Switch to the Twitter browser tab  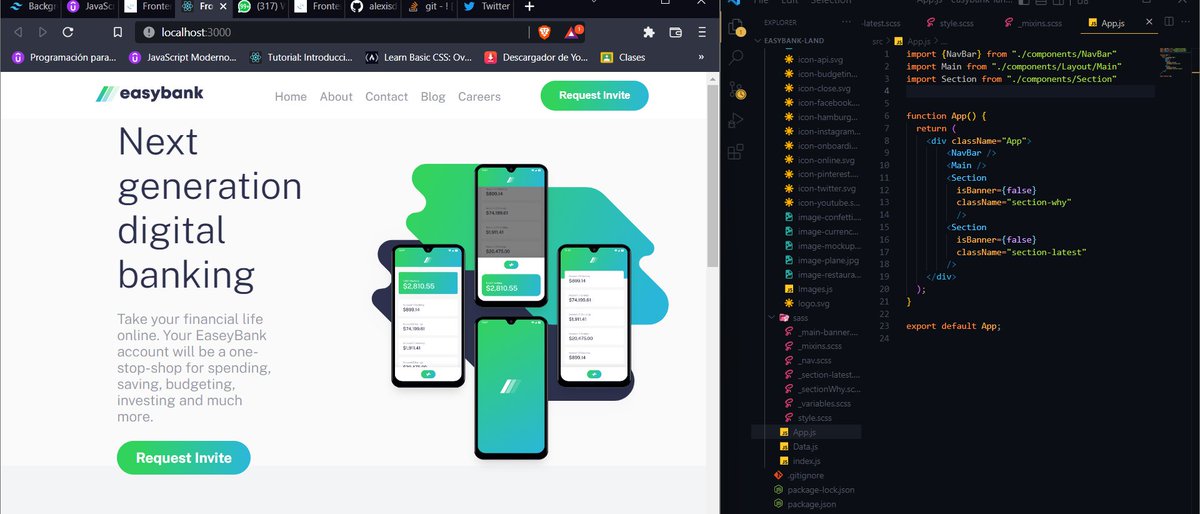[487, 7]
